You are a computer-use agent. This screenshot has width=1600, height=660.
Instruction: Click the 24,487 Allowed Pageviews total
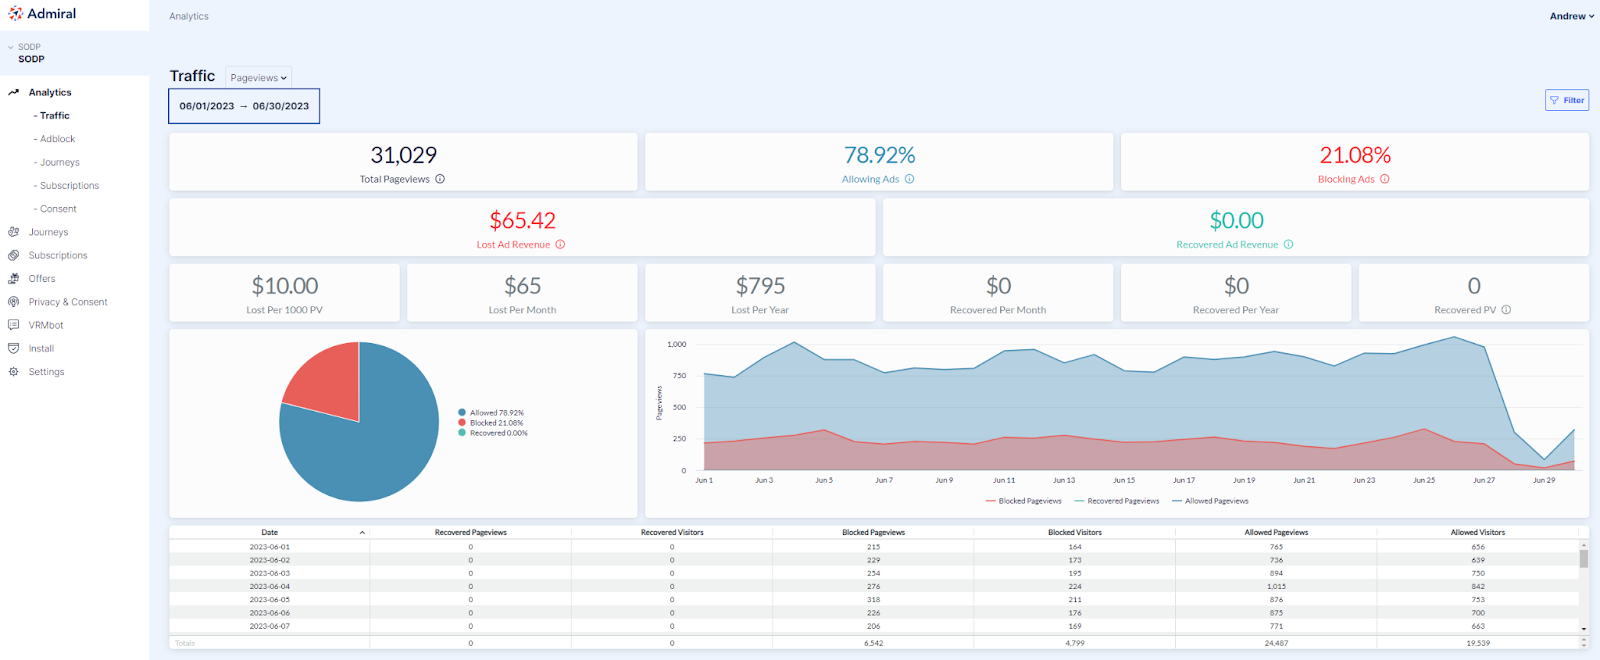point(1276,643)
